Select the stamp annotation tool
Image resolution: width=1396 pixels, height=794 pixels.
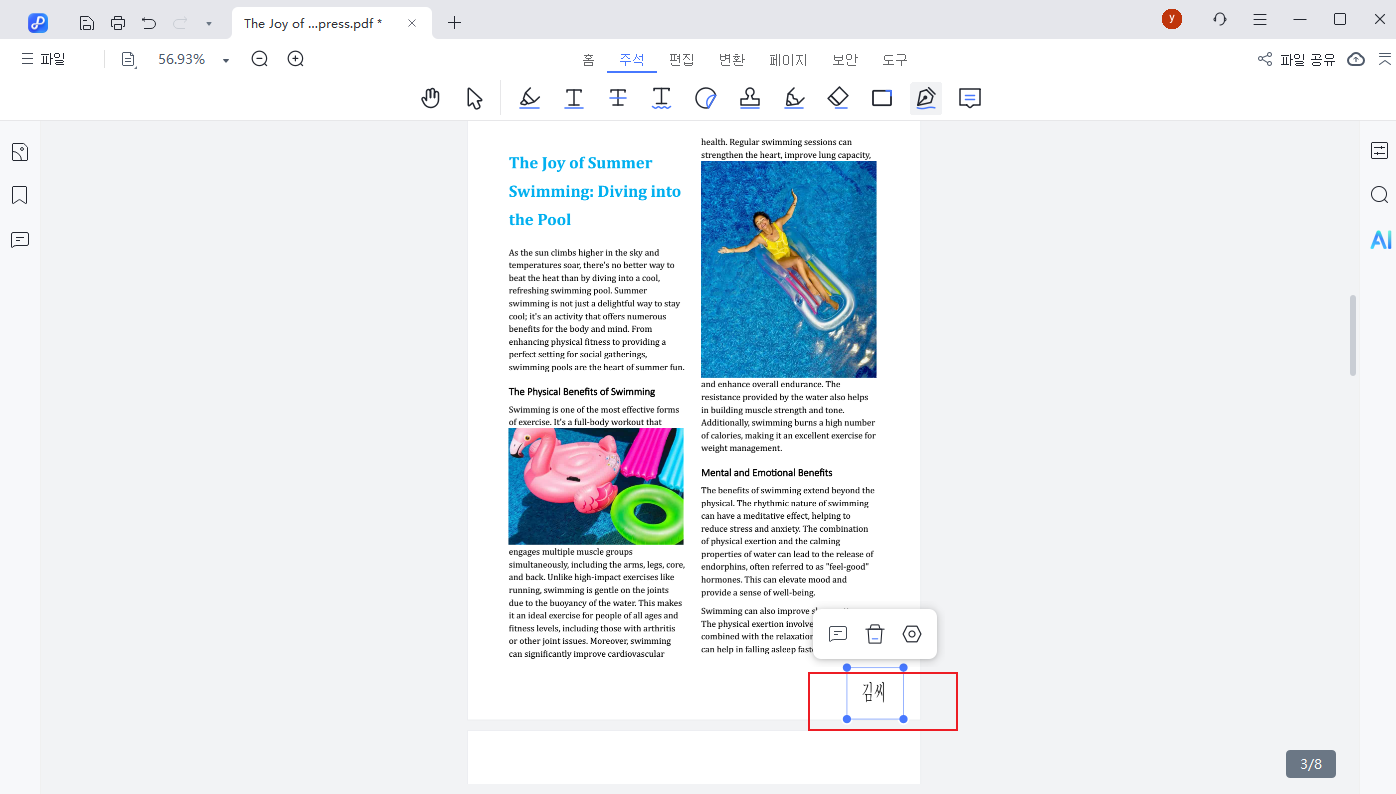(x=750, y=98)
